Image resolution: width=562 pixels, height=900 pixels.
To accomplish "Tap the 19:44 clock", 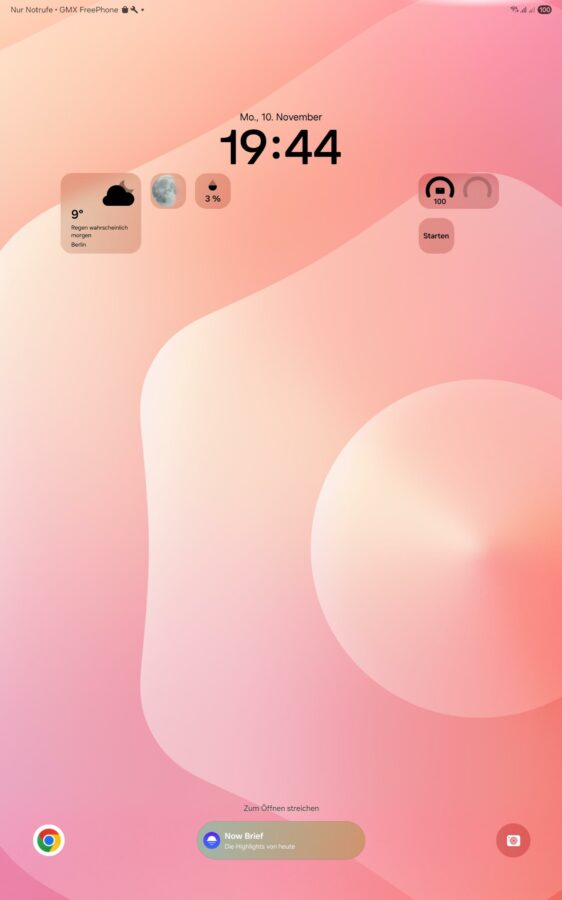I will coord(281,148).
